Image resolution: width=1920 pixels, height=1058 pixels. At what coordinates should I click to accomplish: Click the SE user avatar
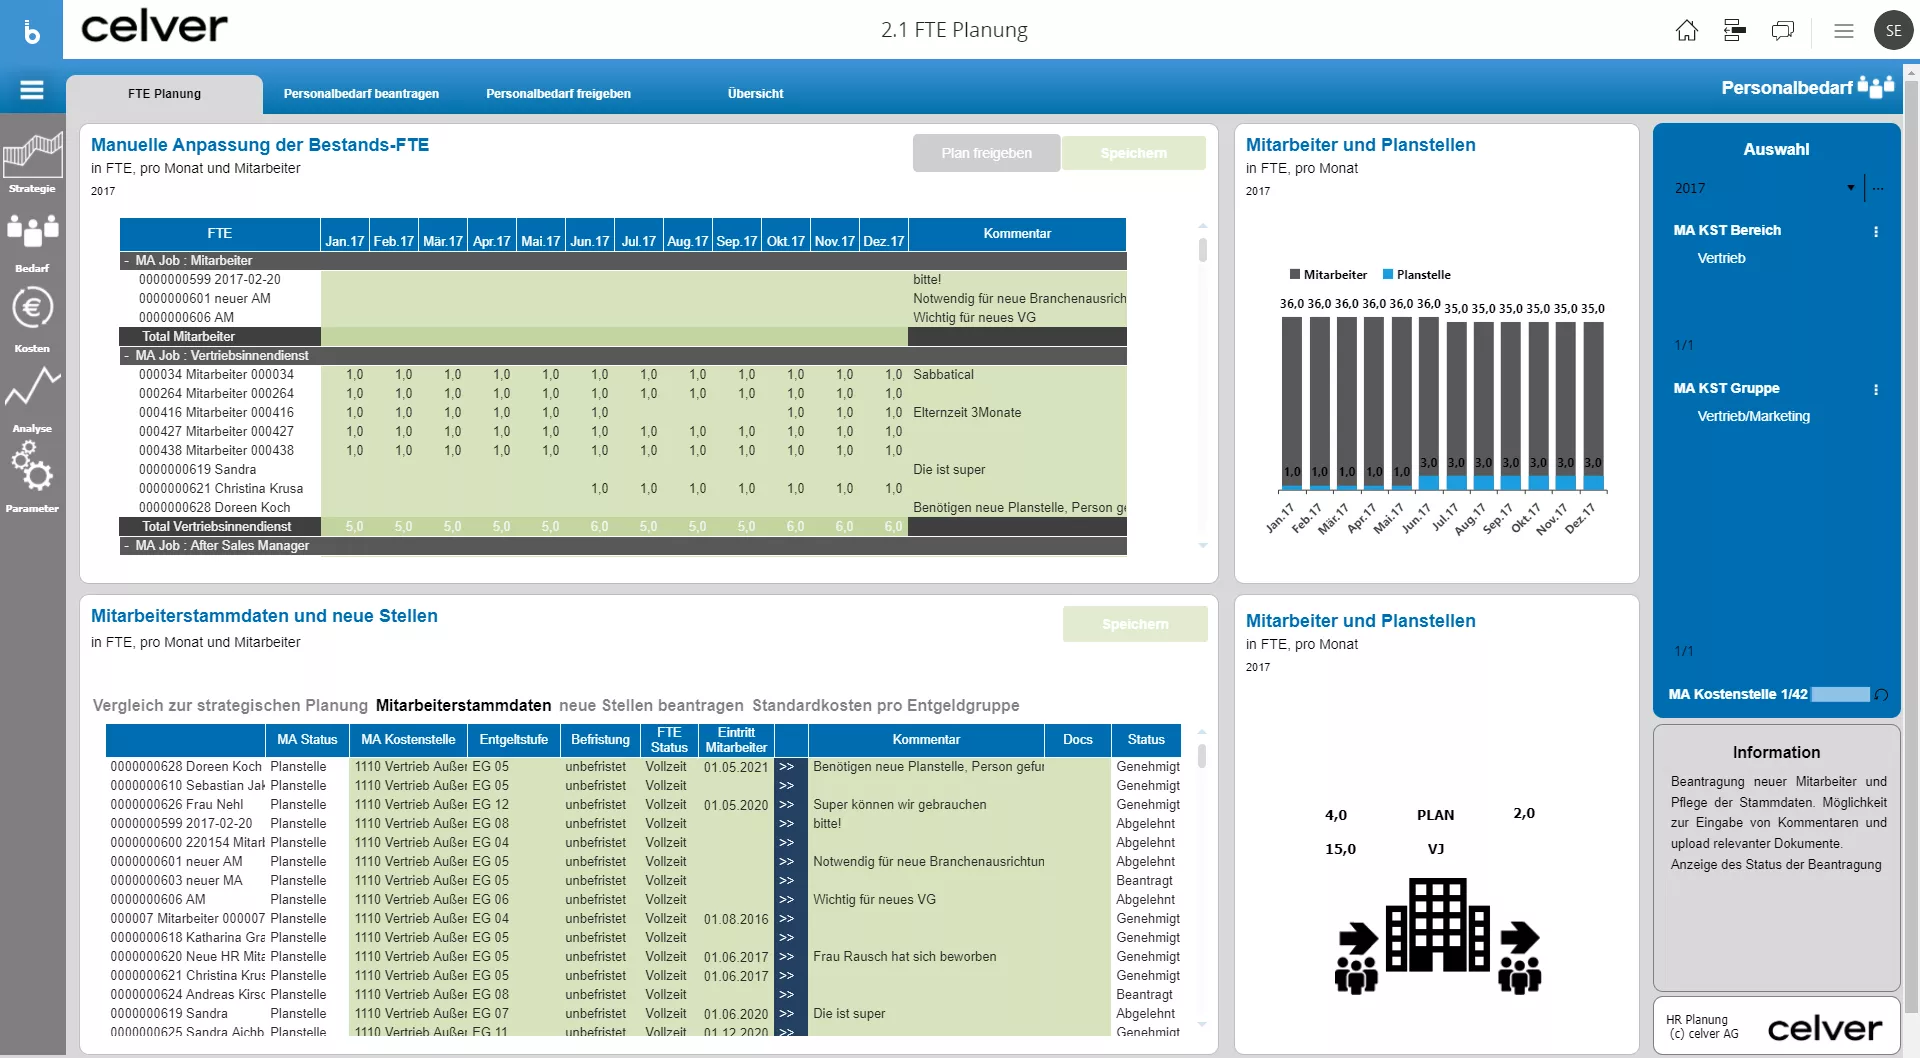click(1894, 31)
